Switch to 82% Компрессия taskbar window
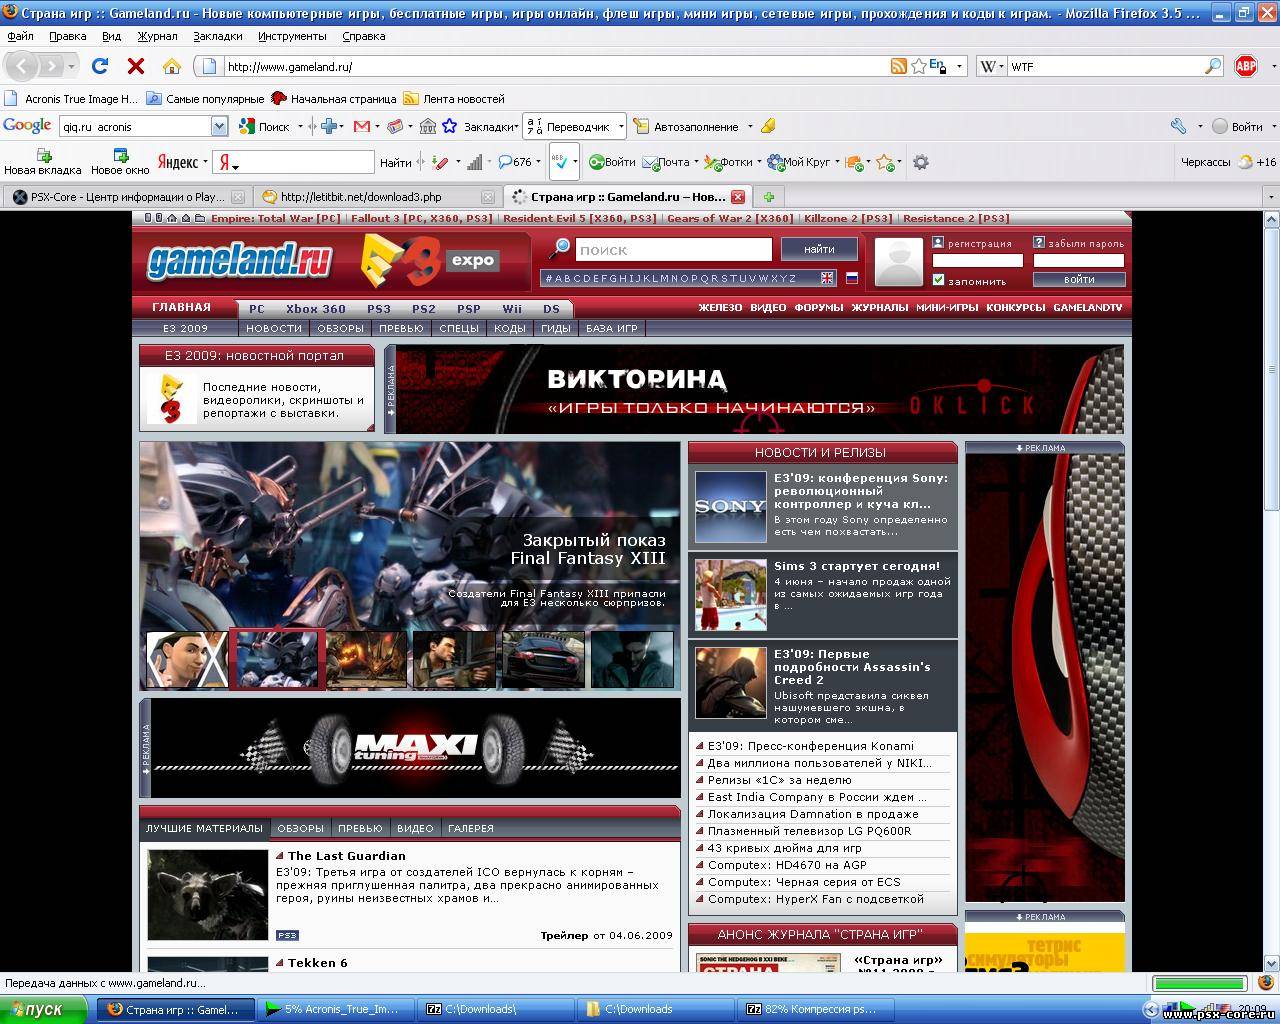The width and height of the screenshot is (1280, 1024). point(815,1010)
